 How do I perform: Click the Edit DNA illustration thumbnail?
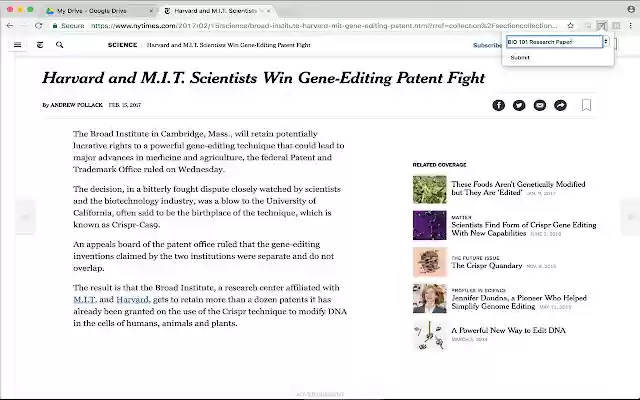tap(429, 336)
